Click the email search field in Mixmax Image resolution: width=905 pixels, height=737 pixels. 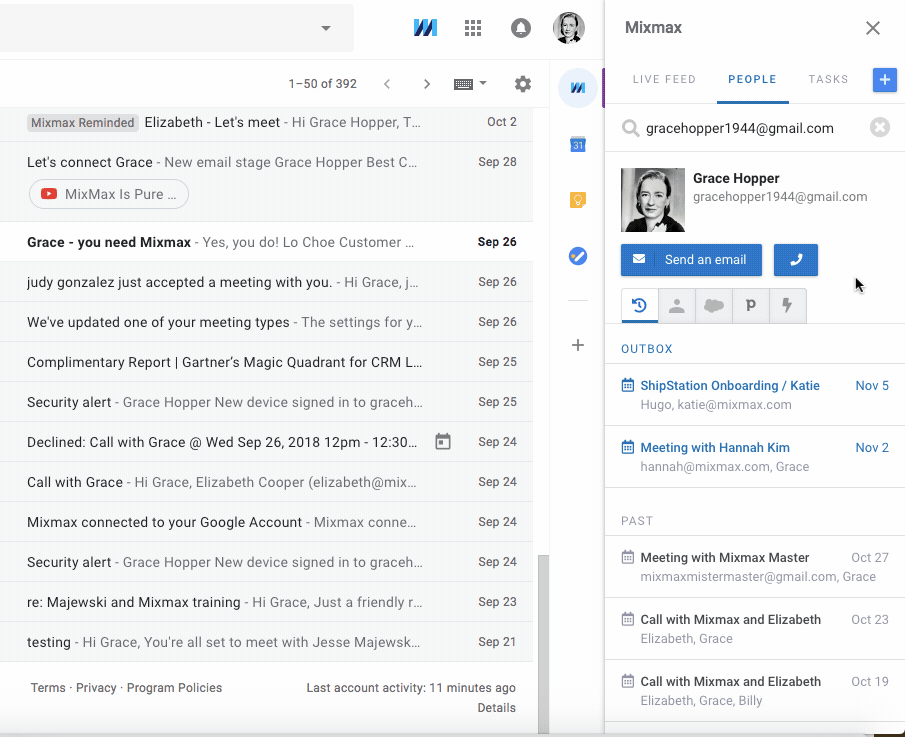point(750,128)
